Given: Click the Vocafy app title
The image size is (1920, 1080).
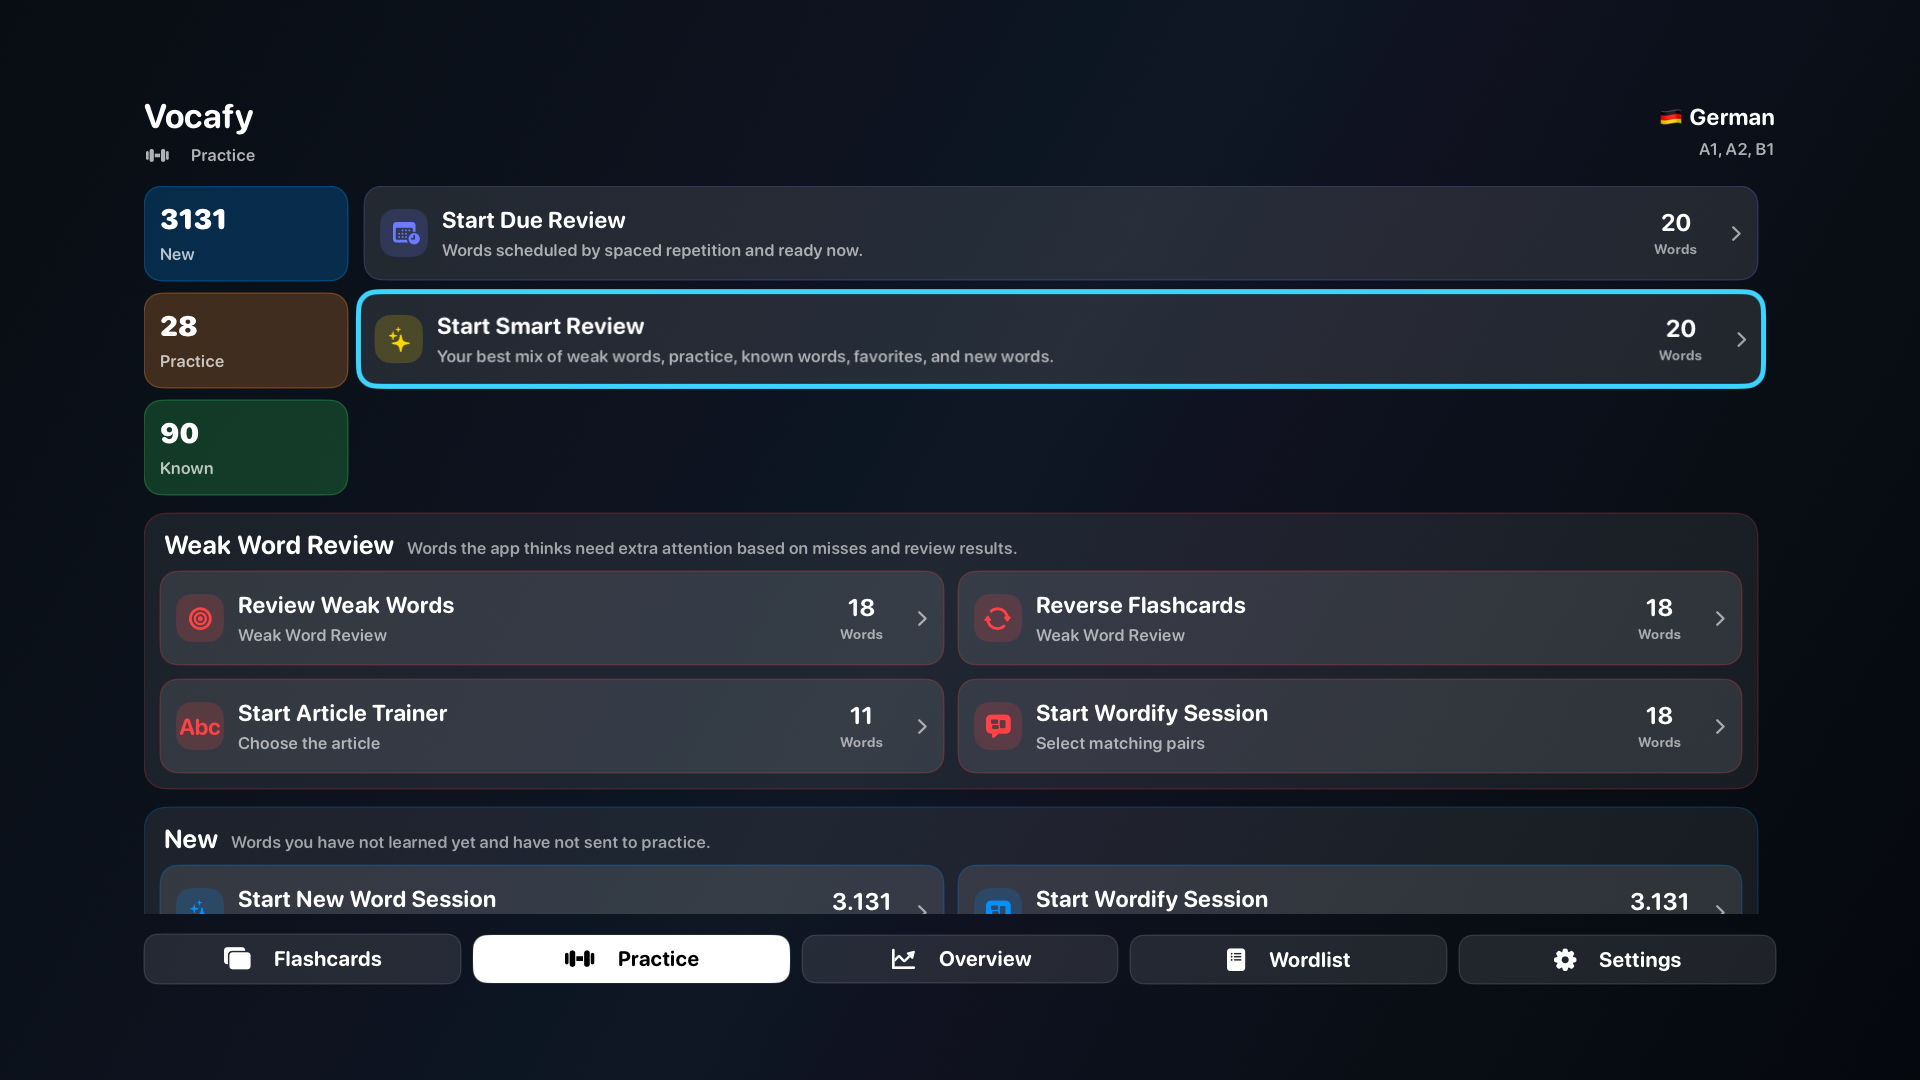Looking at the screenshot, I should 199,117.
